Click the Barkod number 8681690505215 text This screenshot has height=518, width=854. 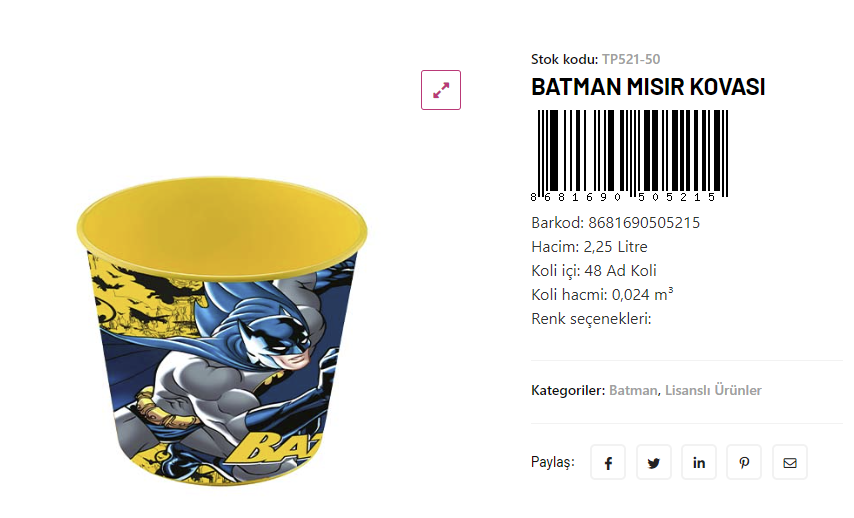pyautogui.click(x=644, y=222)
